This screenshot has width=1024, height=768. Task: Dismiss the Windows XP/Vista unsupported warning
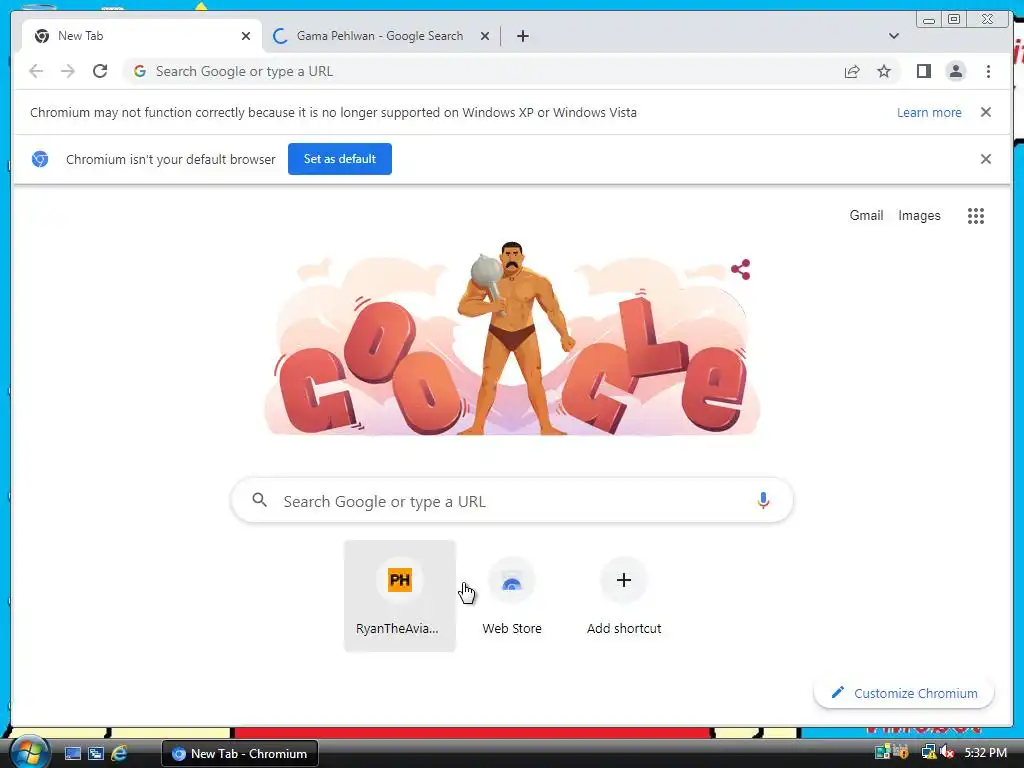pos(985,112)
